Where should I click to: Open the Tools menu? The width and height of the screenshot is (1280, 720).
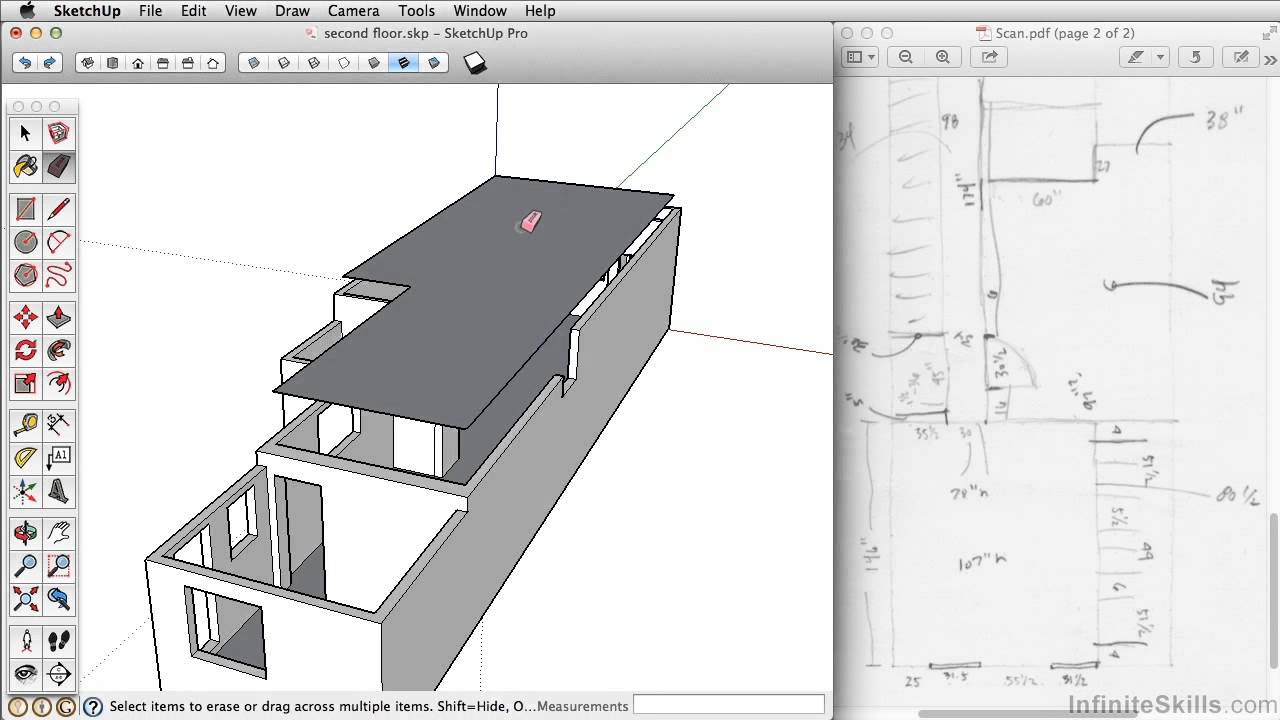417,11
